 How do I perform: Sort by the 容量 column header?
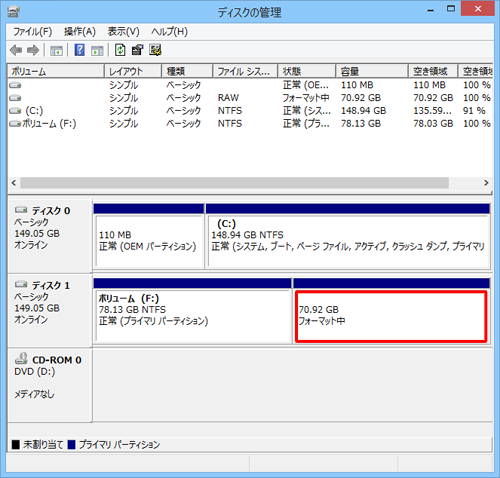tap(372, 71)
